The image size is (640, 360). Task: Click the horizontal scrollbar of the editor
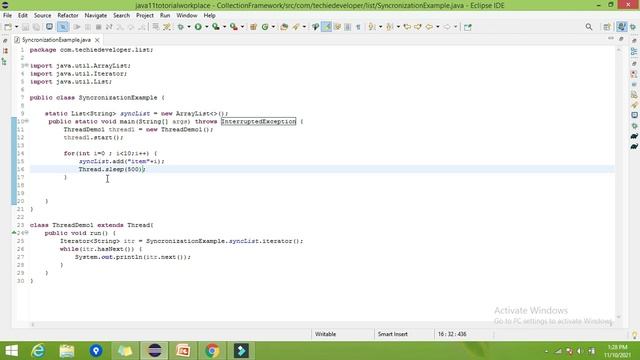pyautogui.click(x=322, y=324)
